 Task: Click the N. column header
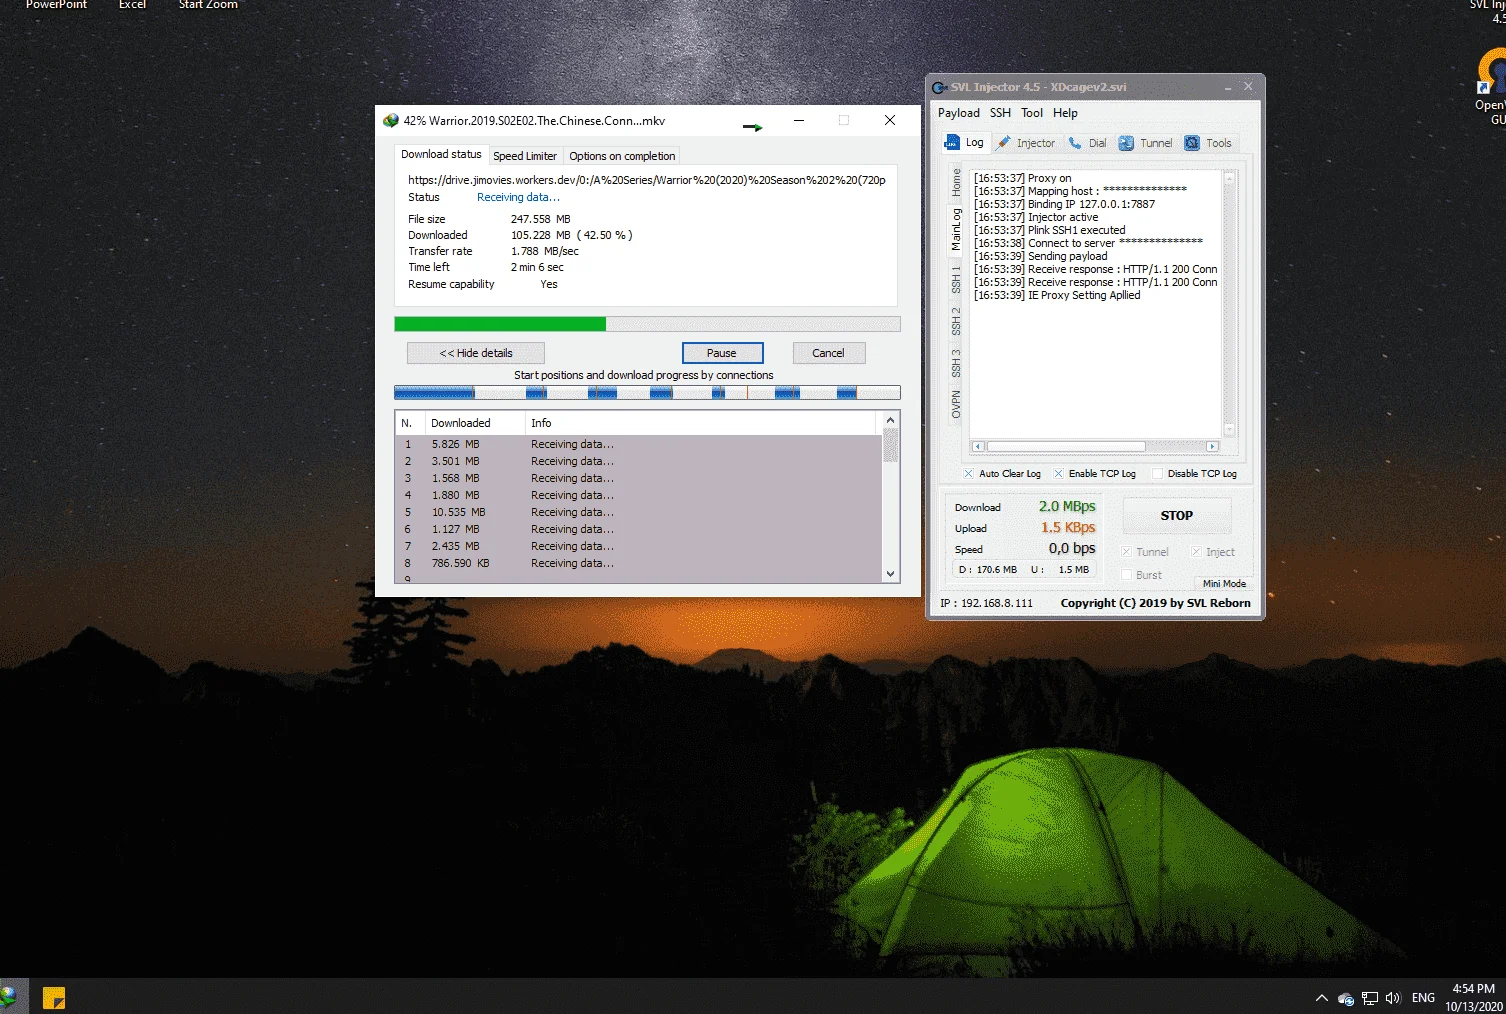pyautogui.click(x=410, y=423)
